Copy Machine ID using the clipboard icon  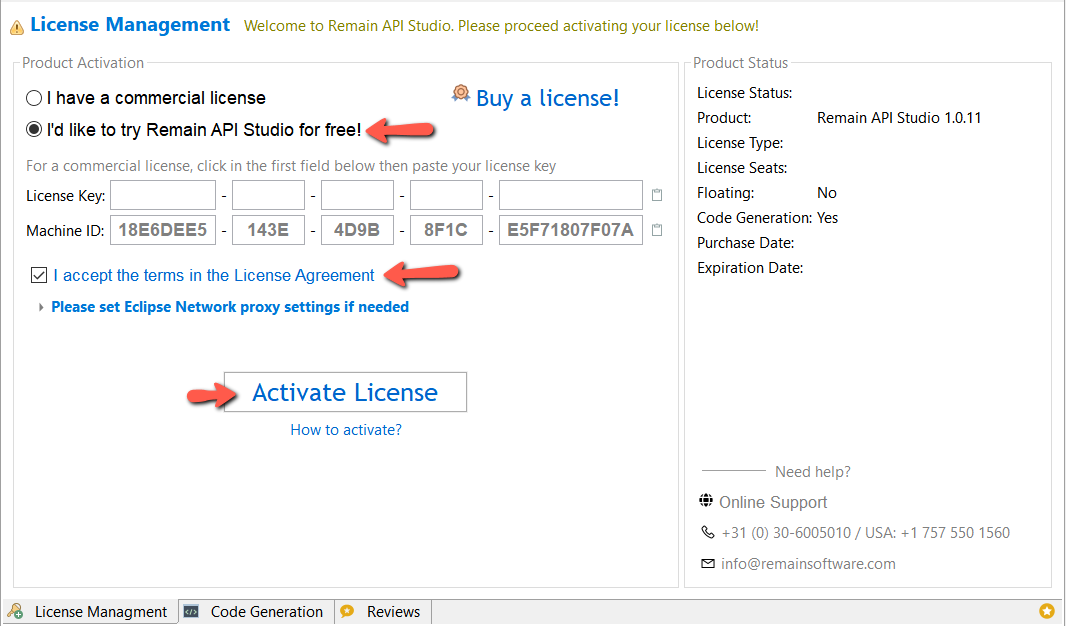coord(657,230)
